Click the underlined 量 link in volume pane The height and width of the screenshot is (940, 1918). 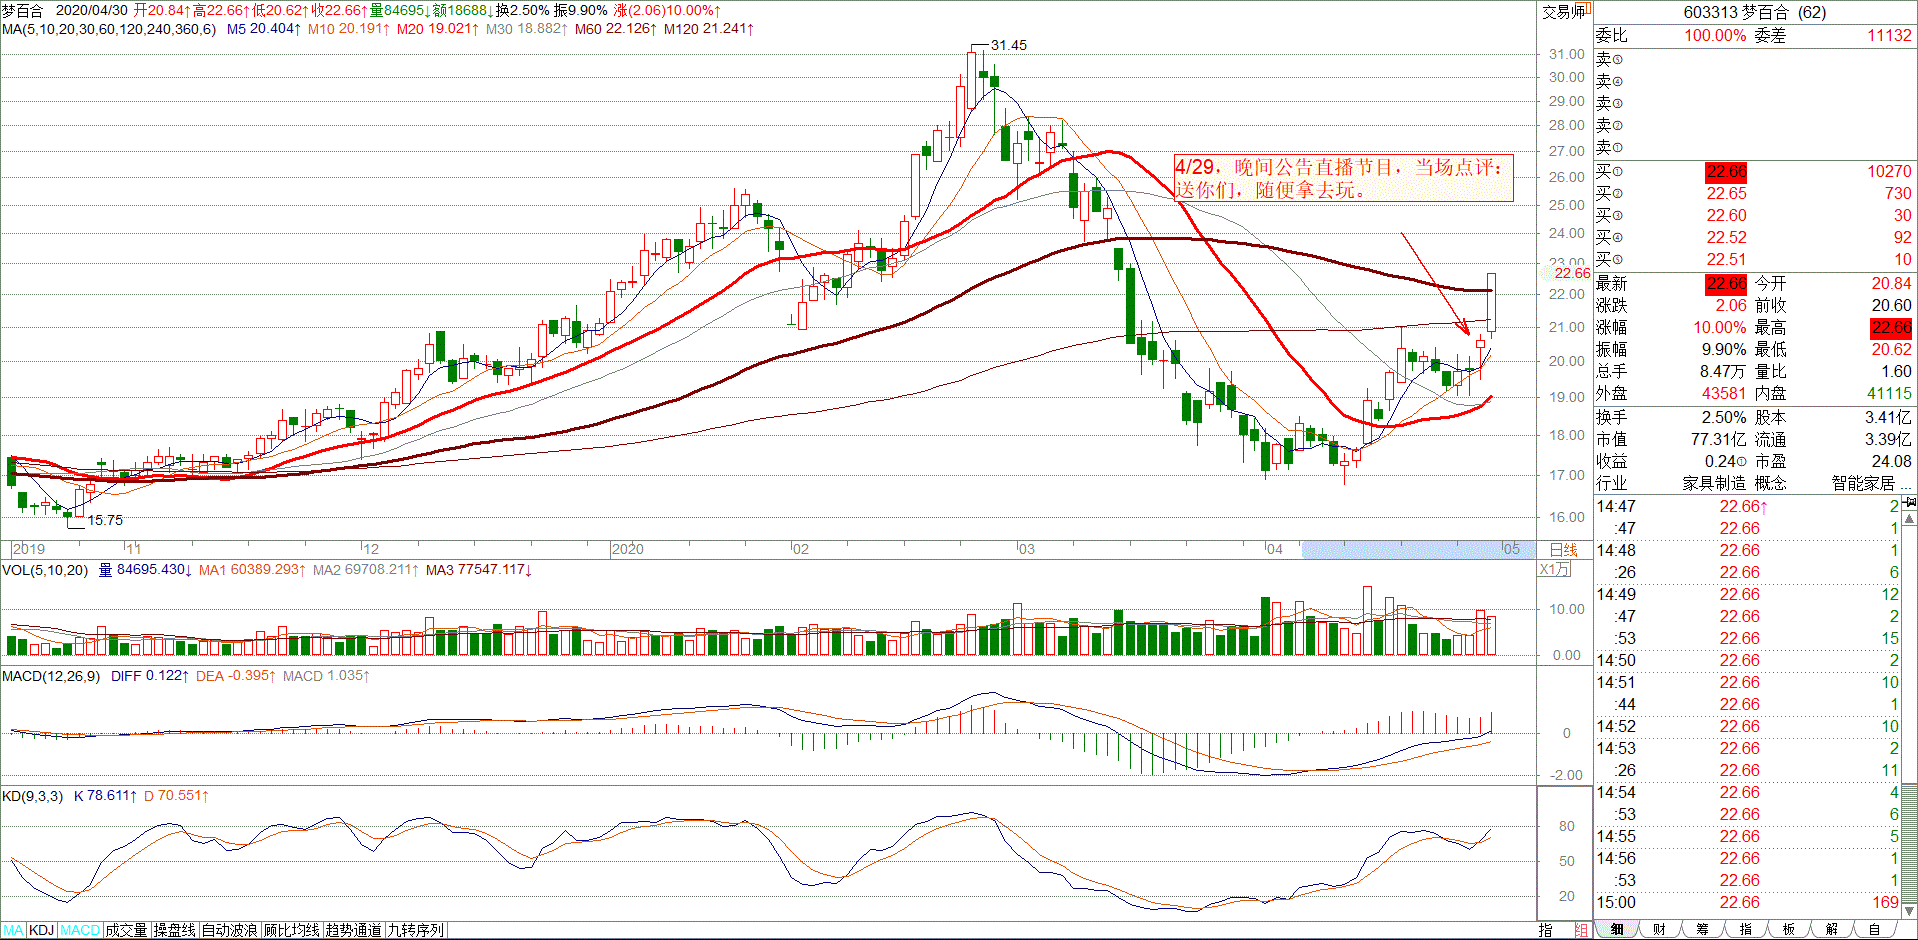105,570
